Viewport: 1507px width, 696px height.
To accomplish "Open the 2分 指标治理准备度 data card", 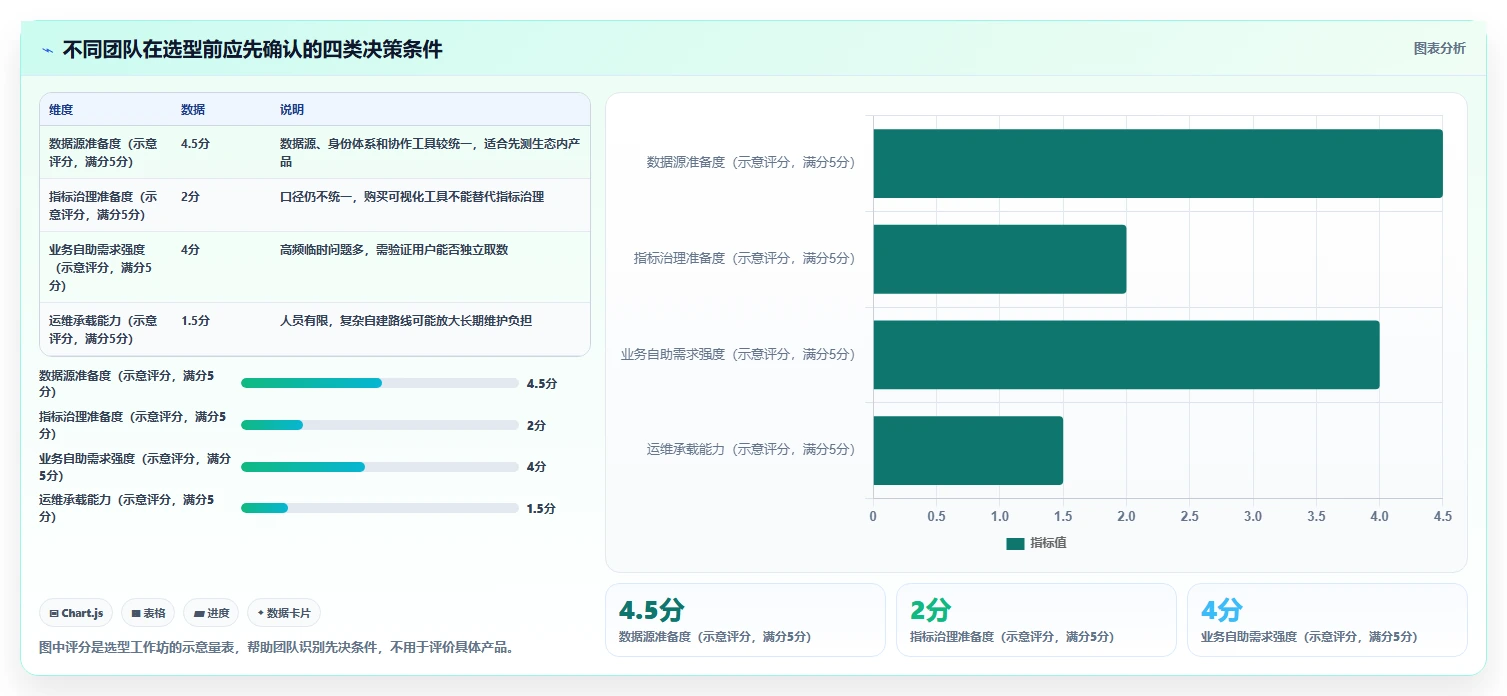I will click(1036, 620).
